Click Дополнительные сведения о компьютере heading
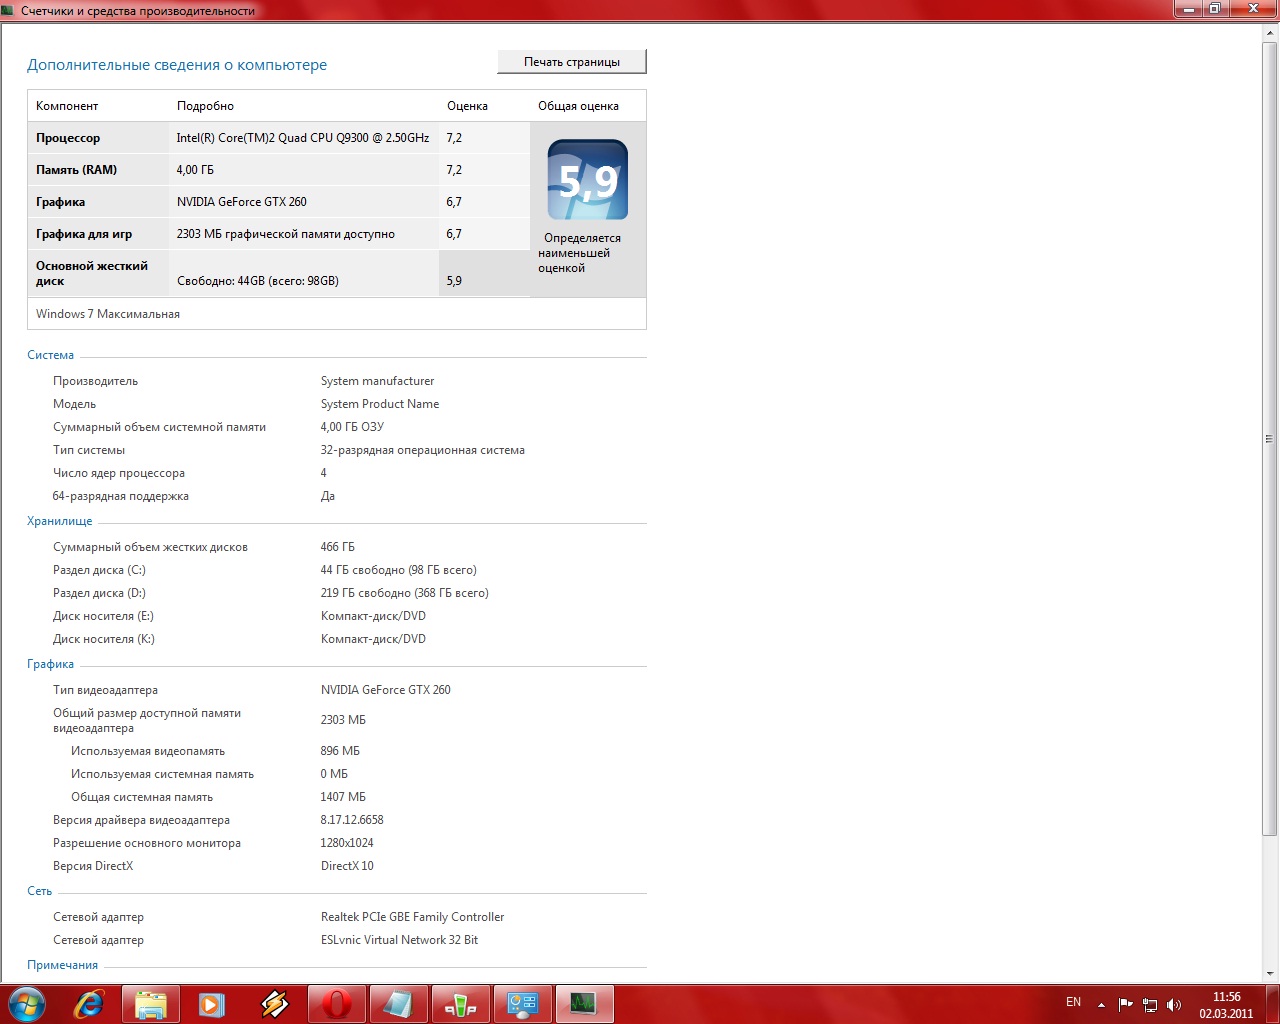1280x1024 pixels. tap(177, 65)
